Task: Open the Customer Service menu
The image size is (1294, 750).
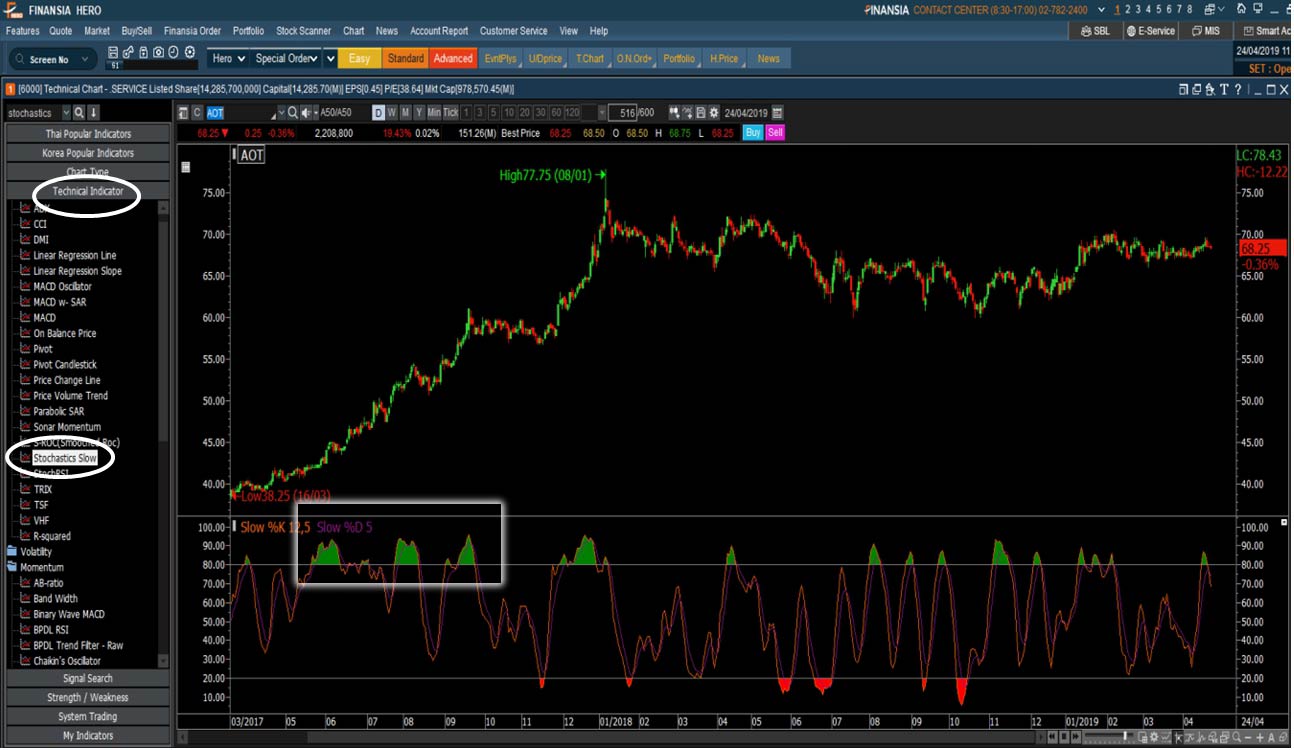Action: (514, 31)
